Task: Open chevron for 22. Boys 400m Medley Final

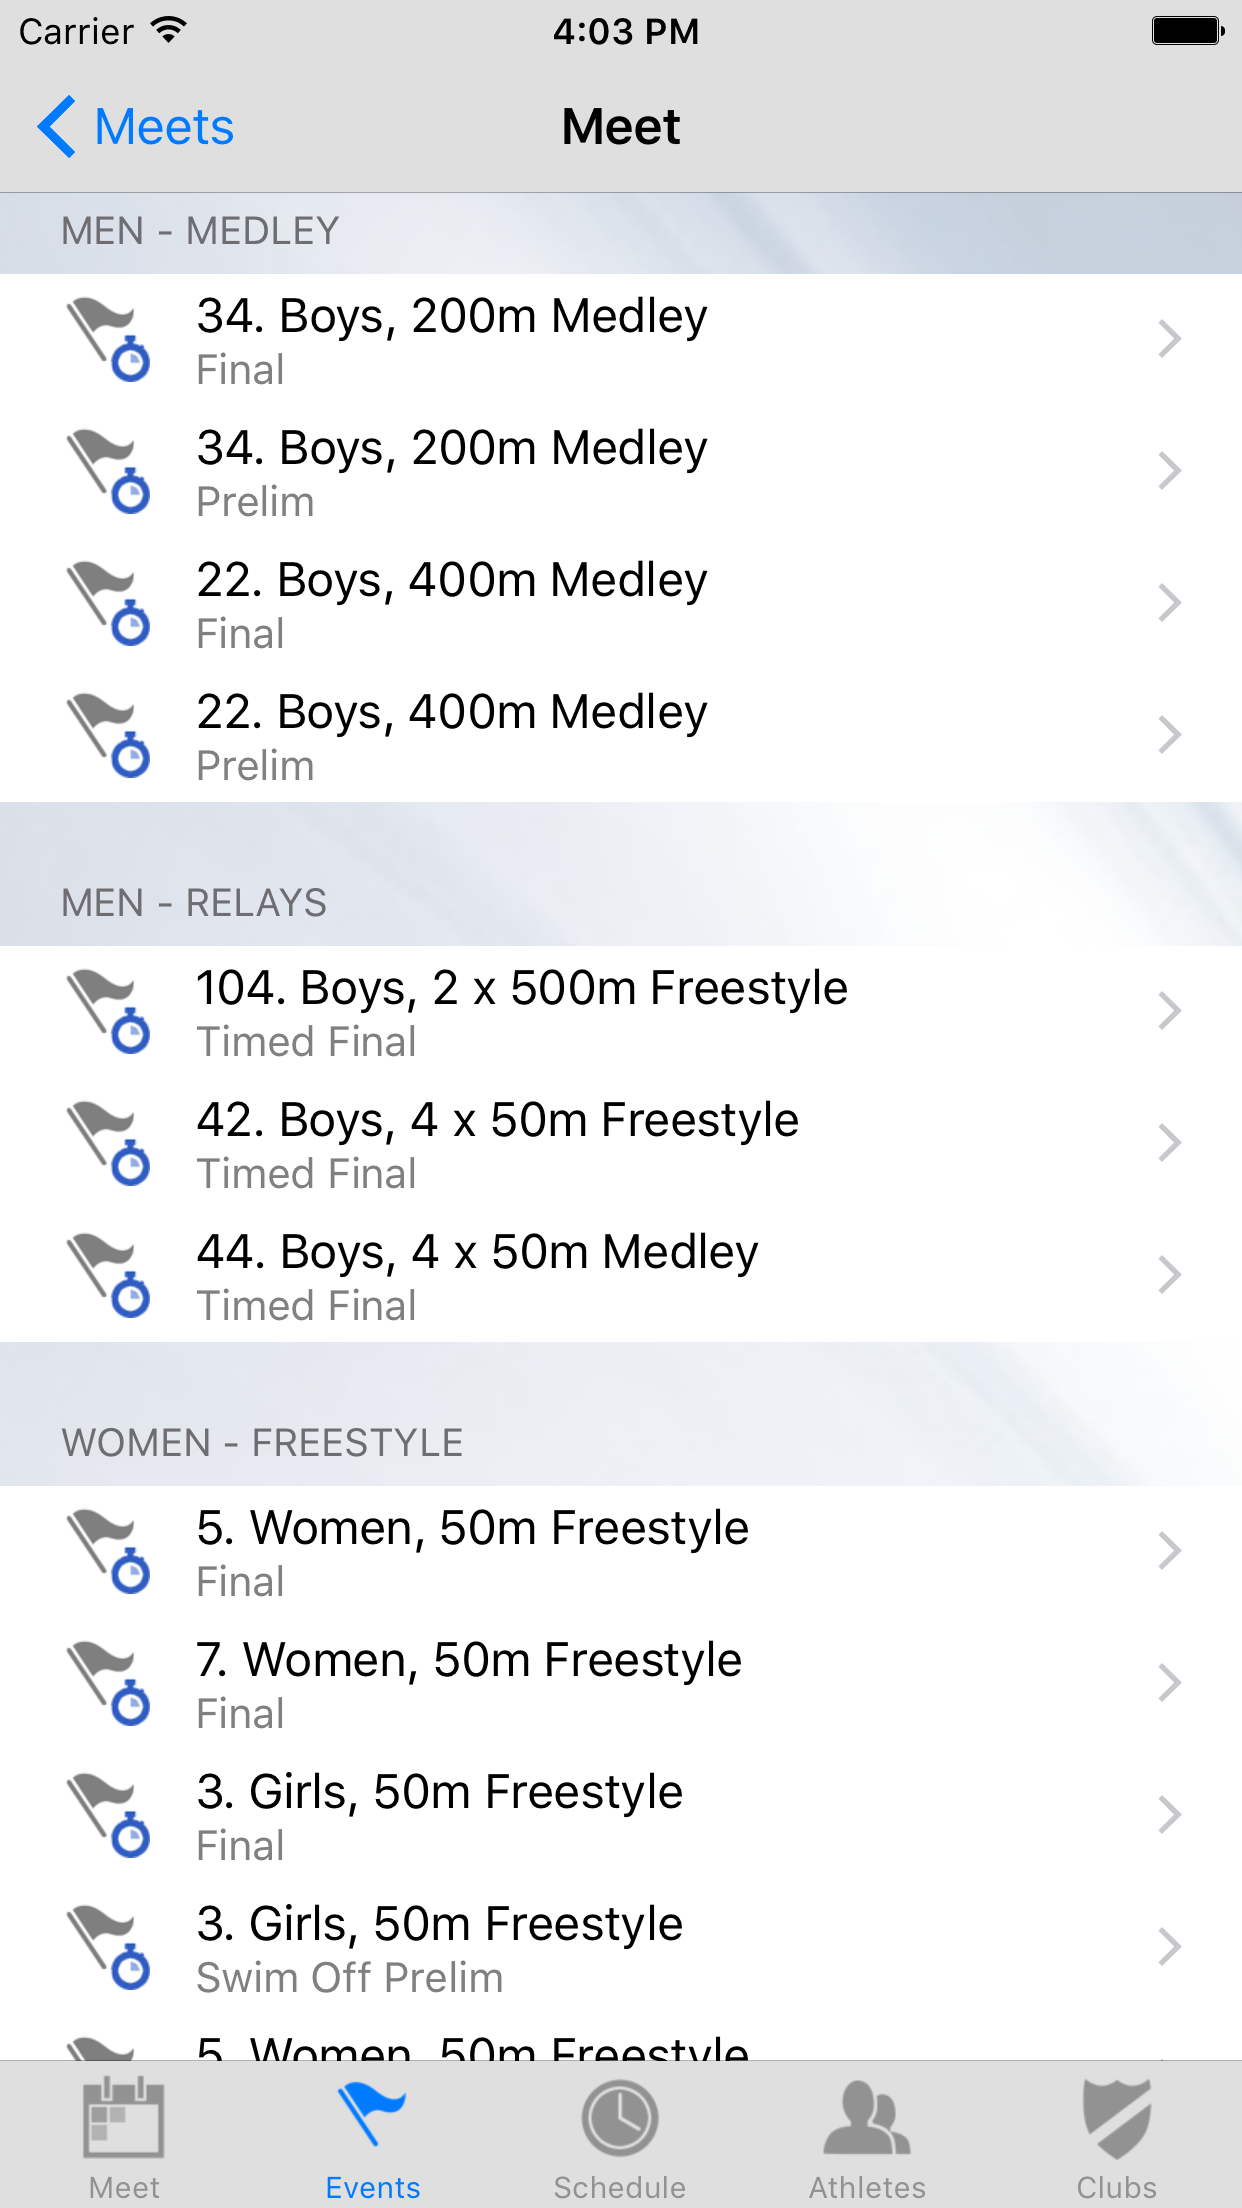Action: coord(1169,603)
